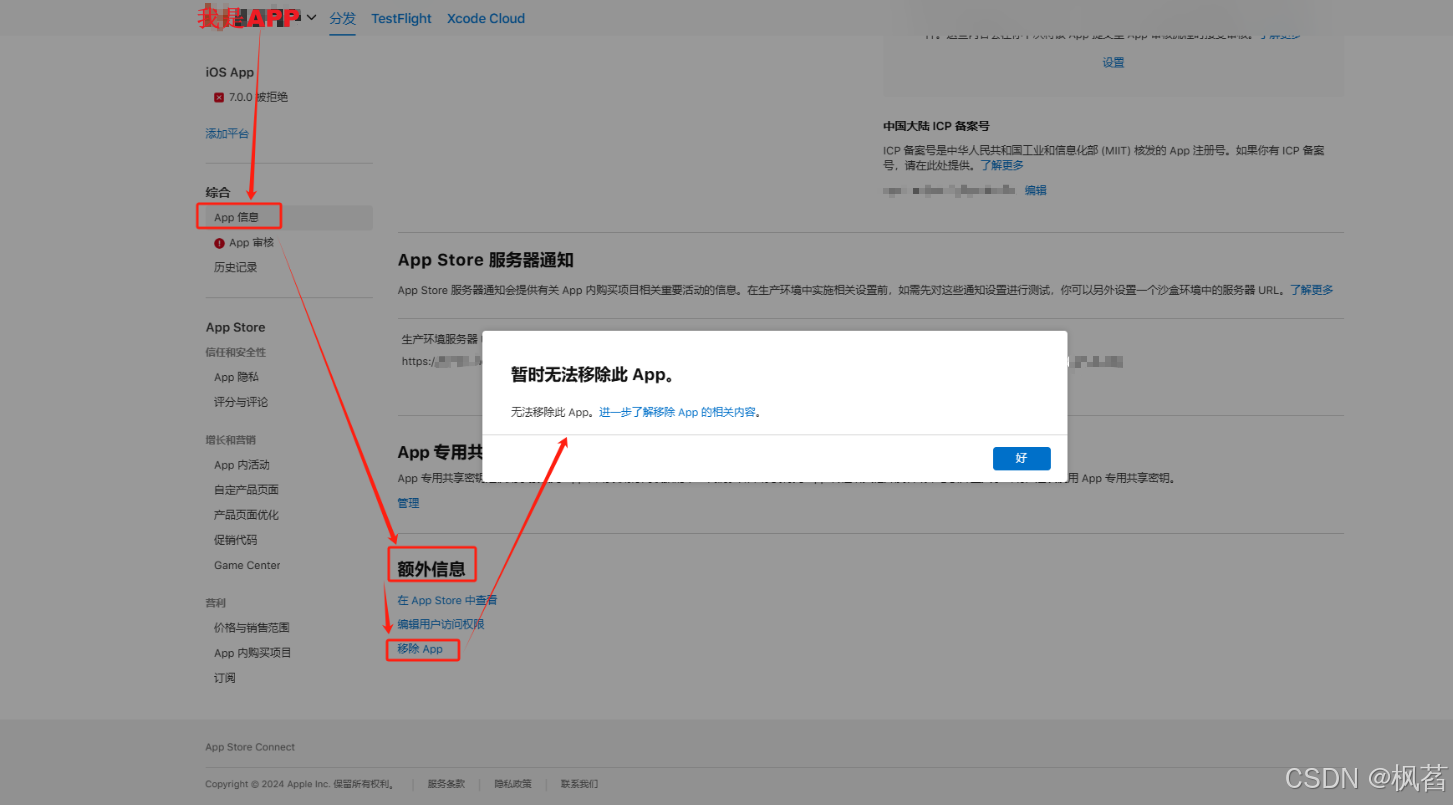Go to the Xcode Cloud tab
The image size is (1453, 805).
(x=486, y=18)
